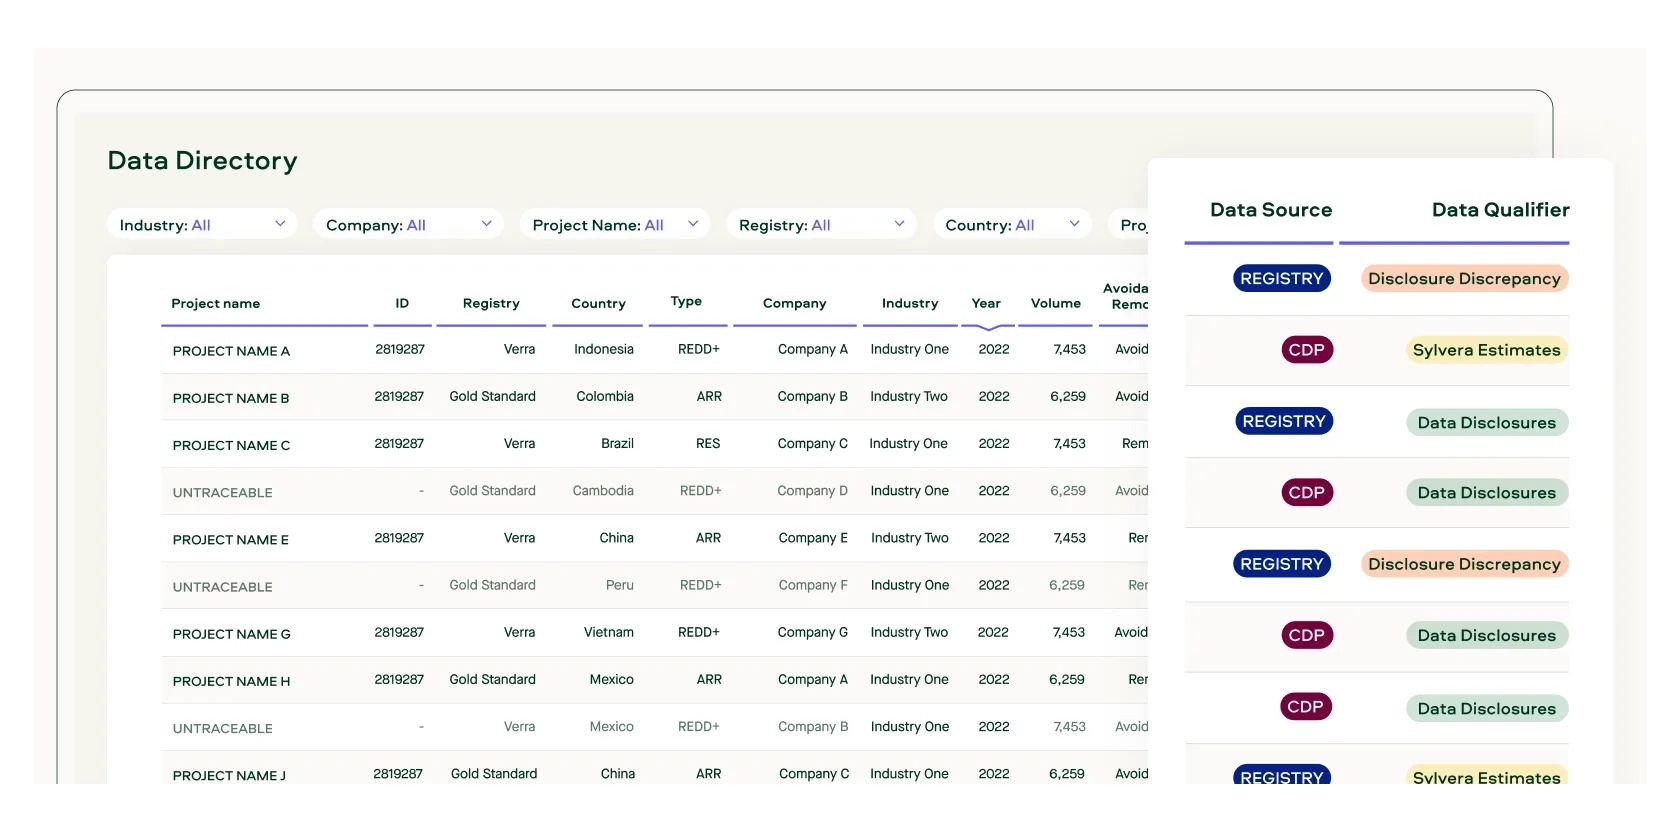Image resolution: width=1680 pixels, height=832 pixels.
Task: Expand the Registry: All dropdown
Action: click(822, 224)
